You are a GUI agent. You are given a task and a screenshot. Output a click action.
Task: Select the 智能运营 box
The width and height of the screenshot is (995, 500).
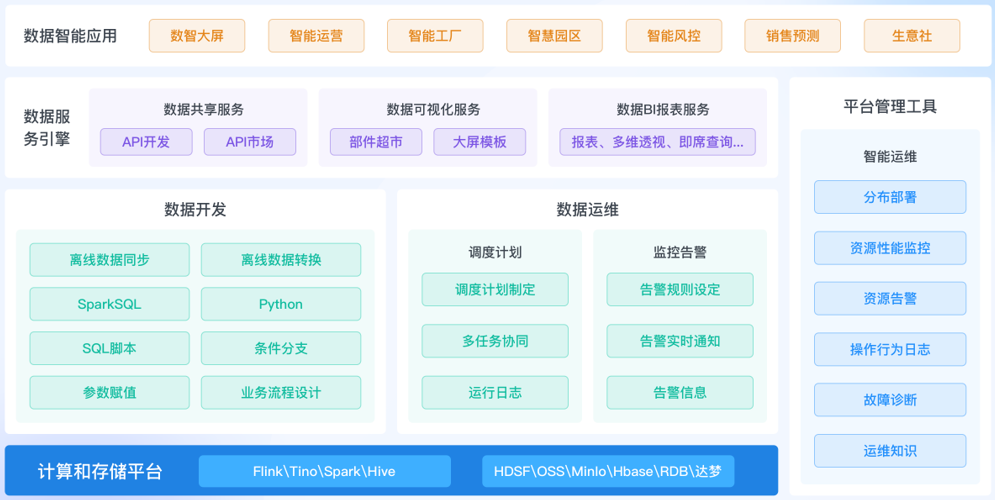(316, 36)
